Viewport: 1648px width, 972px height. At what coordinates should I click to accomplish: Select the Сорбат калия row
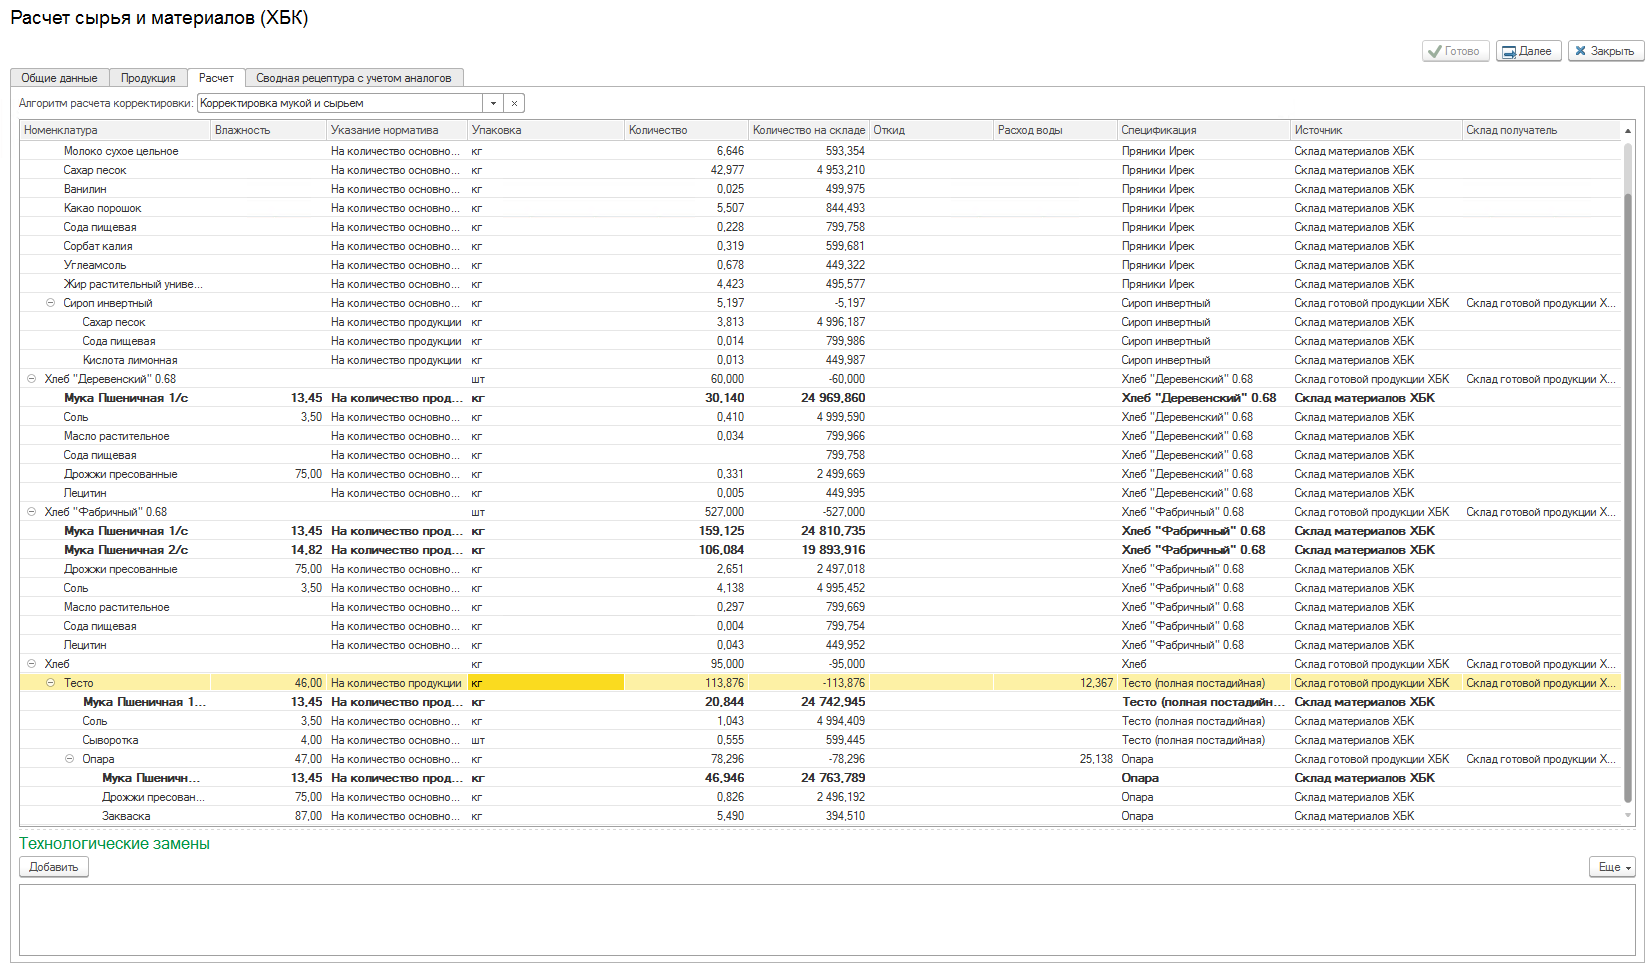[820, 246]
